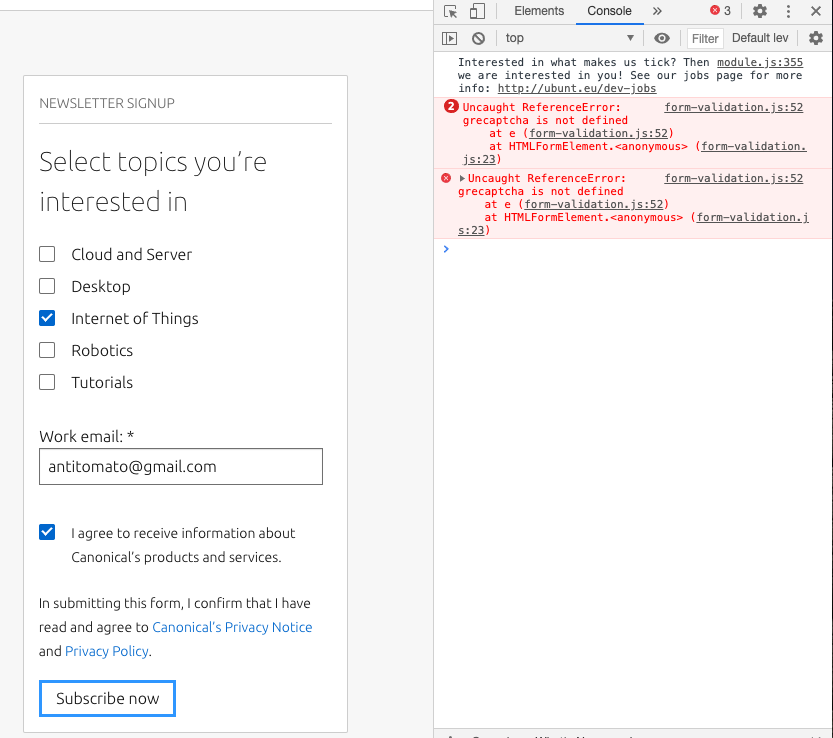
Task: Click the red error count badge
Action: 720,11
